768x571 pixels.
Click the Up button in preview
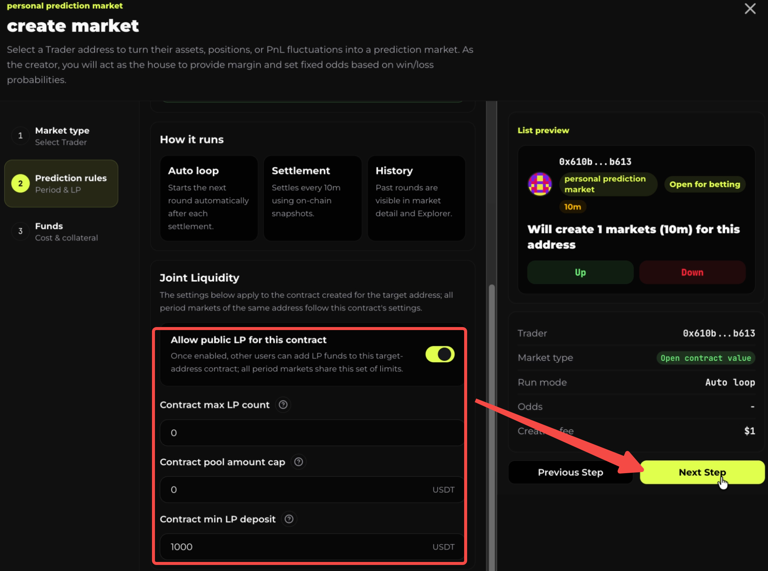tap(580, 272)
